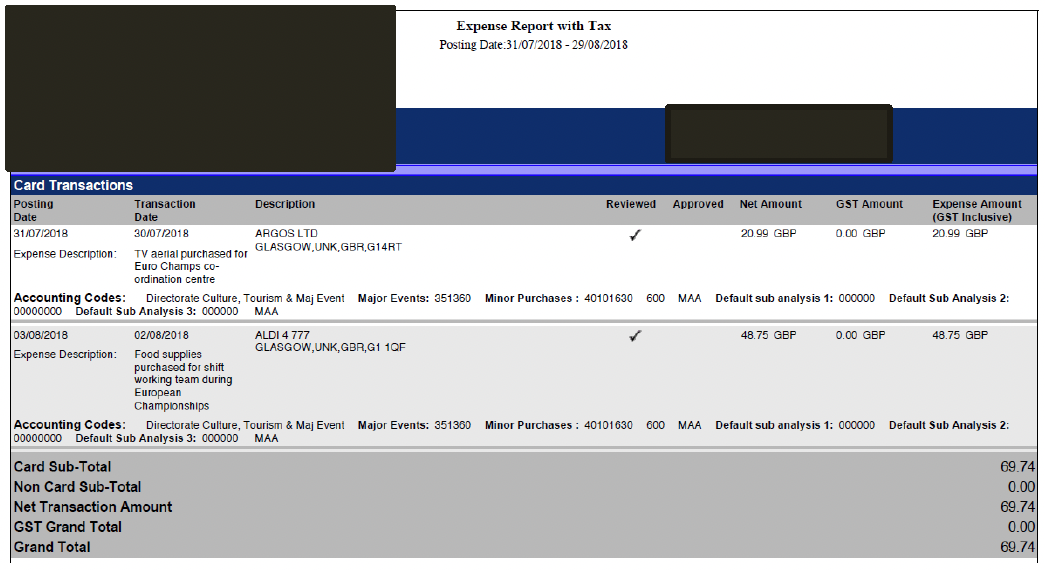The image size is (1045, 570).
Task: Select expense amount 48.75 GBP
Action: (960, 335)
